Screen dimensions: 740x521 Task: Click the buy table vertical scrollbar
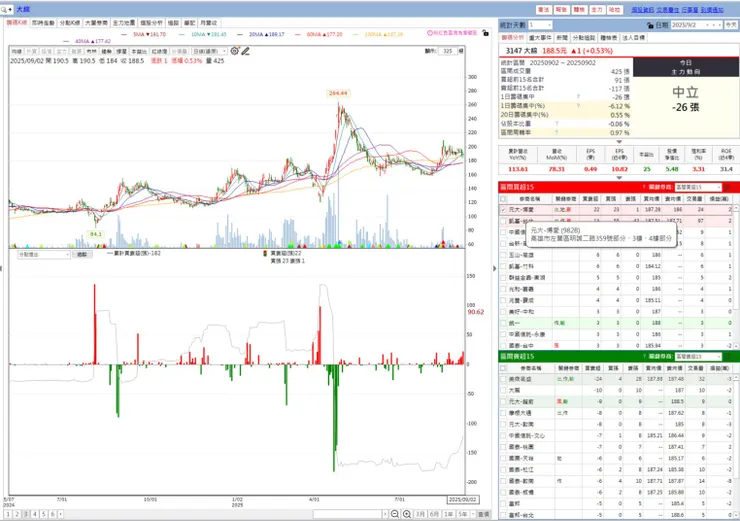click(x=736, y=277)
